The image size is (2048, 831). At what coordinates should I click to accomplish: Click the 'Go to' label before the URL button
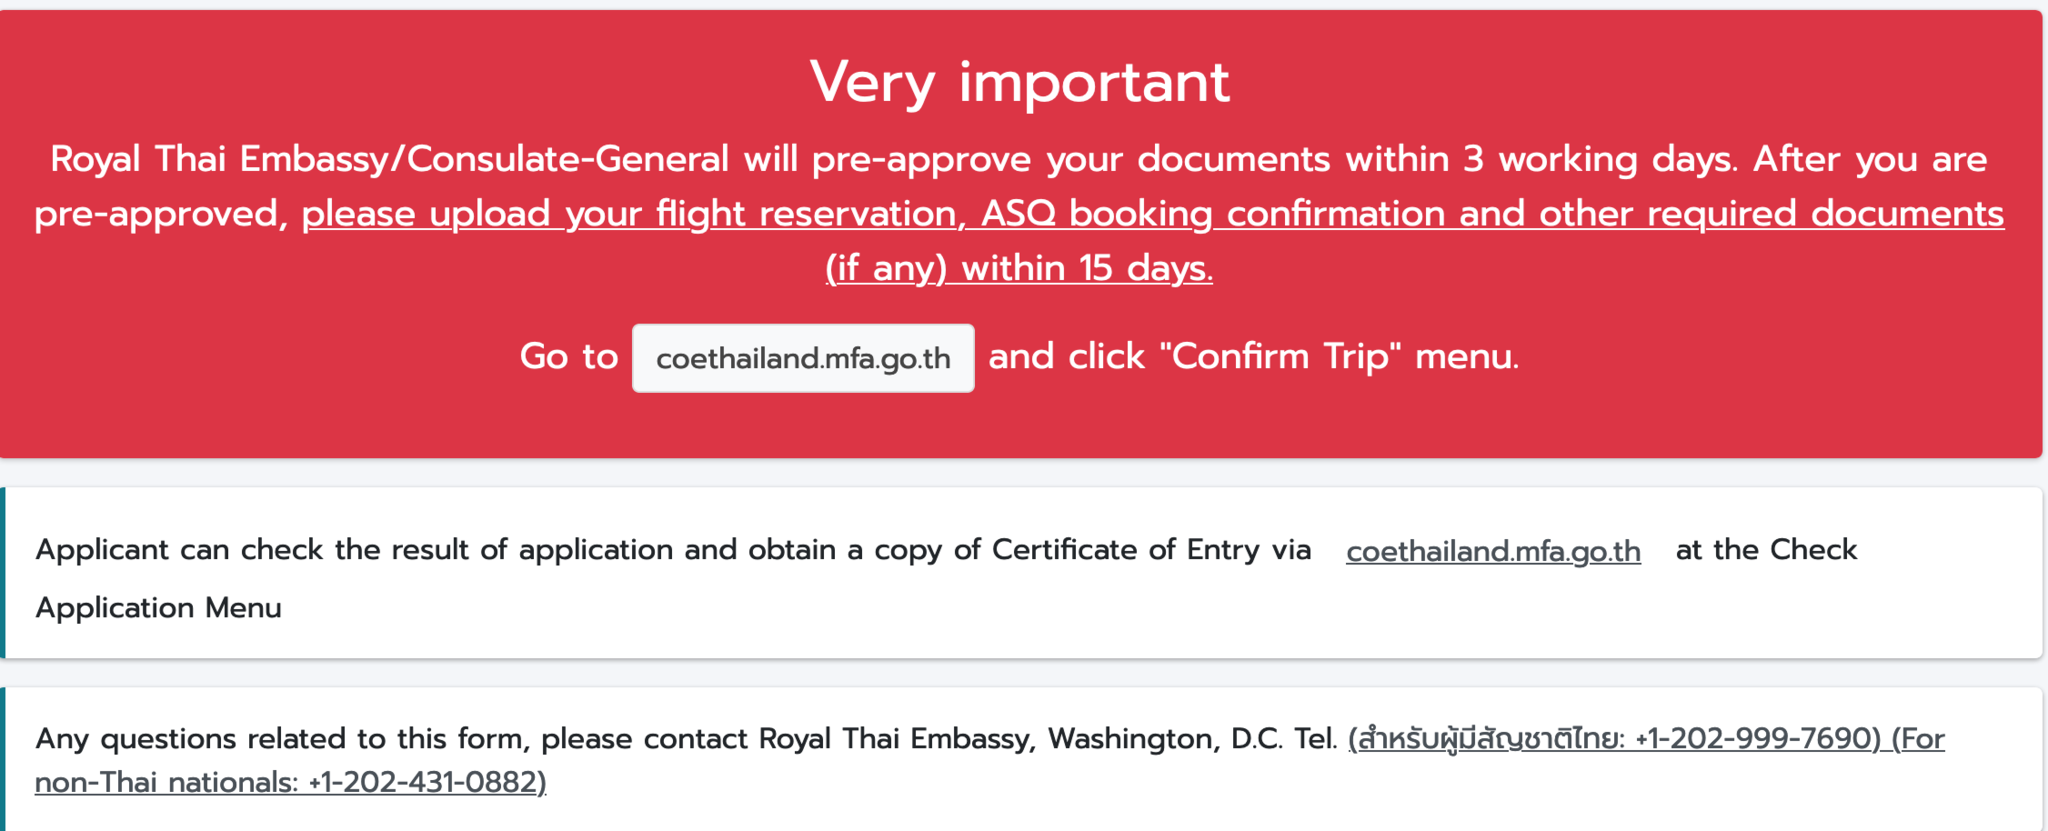569,357
